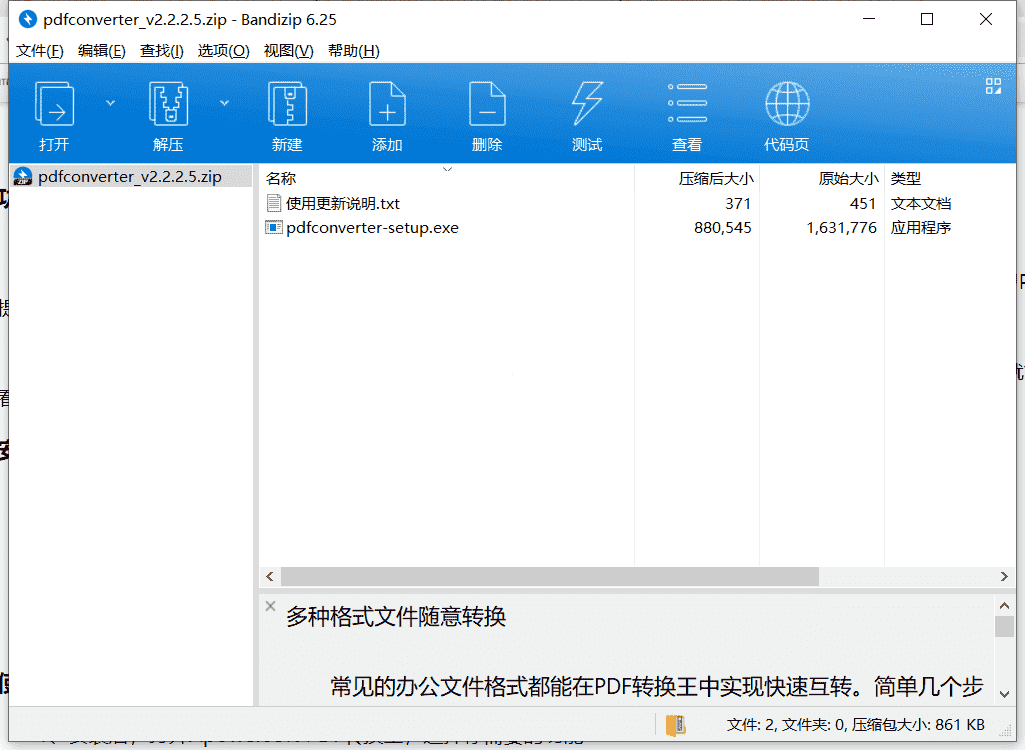Click the sort chevron above the 名称 column

447,169
